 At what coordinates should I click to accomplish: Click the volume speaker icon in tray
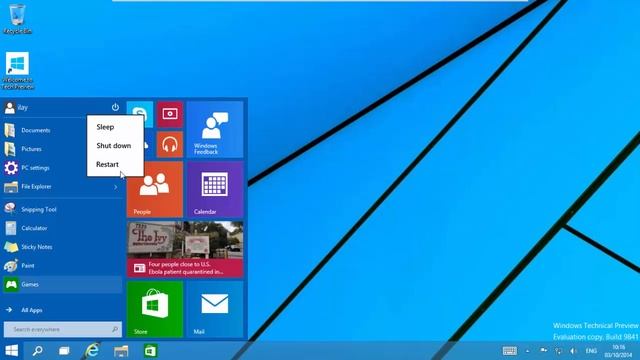(573, 351)
